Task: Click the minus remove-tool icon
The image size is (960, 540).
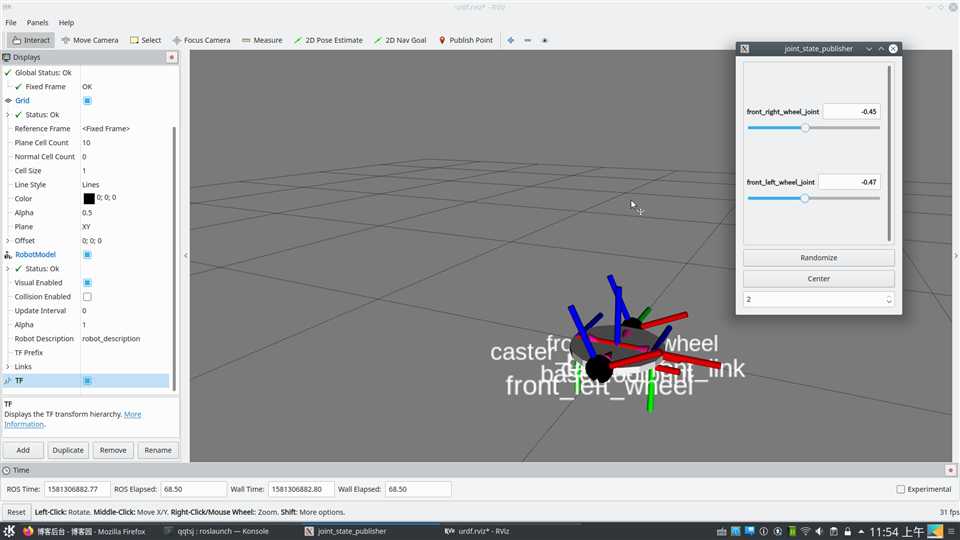Action: [528, 40]
